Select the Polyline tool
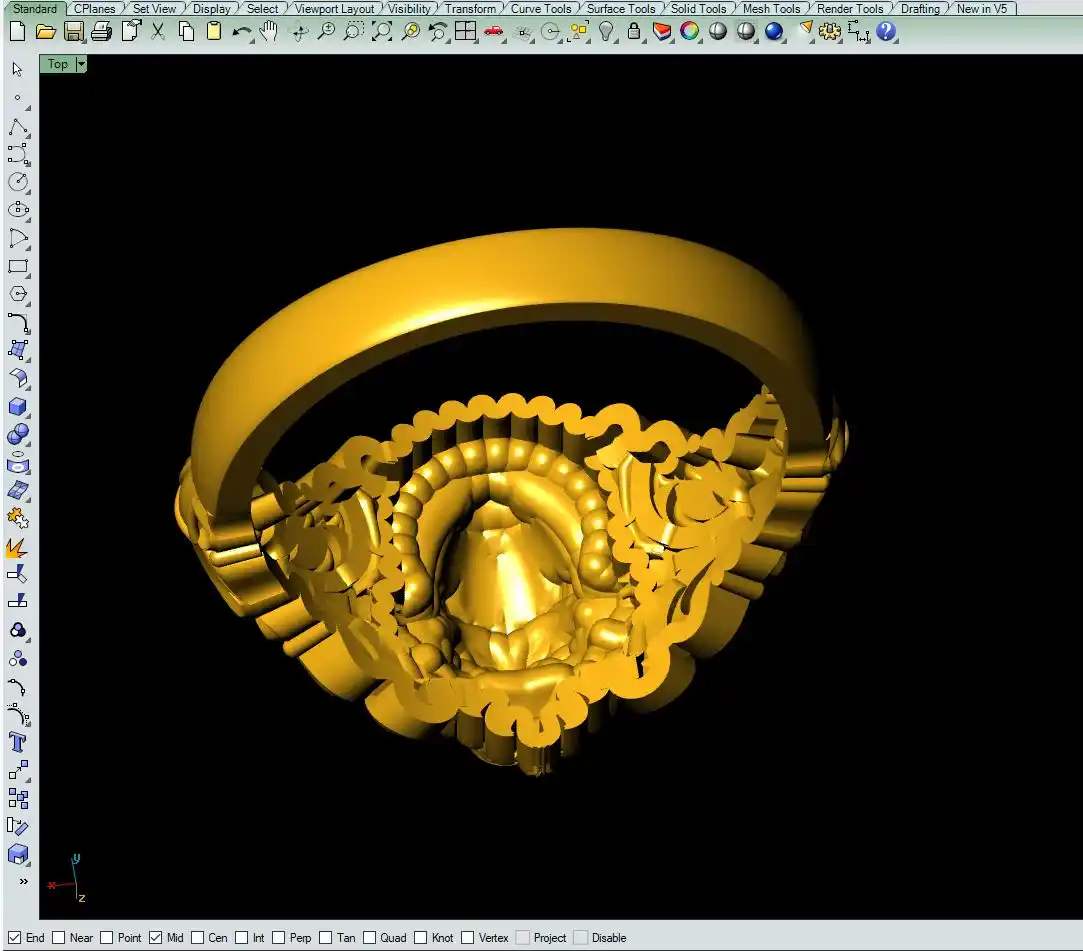 point(17,127)
